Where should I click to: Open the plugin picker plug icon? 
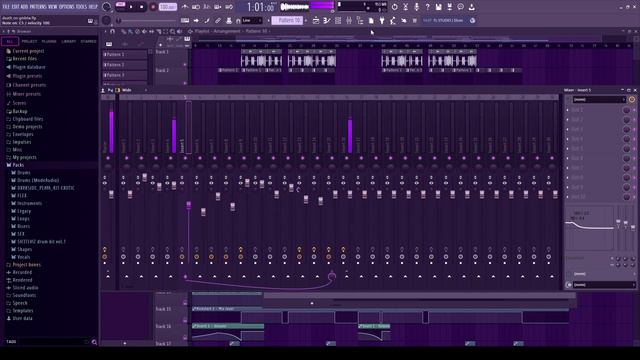pyautogui.click(x=382, y=20)
